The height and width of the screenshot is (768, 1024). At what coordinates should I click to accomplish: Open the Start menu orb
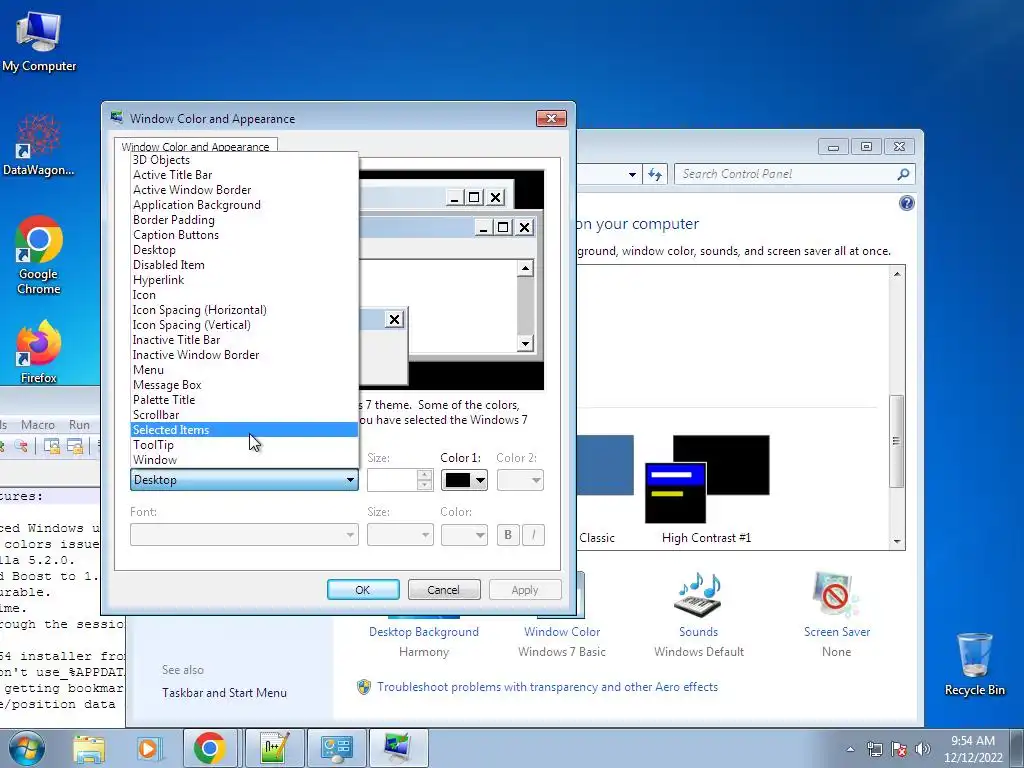tap(26, 748)
